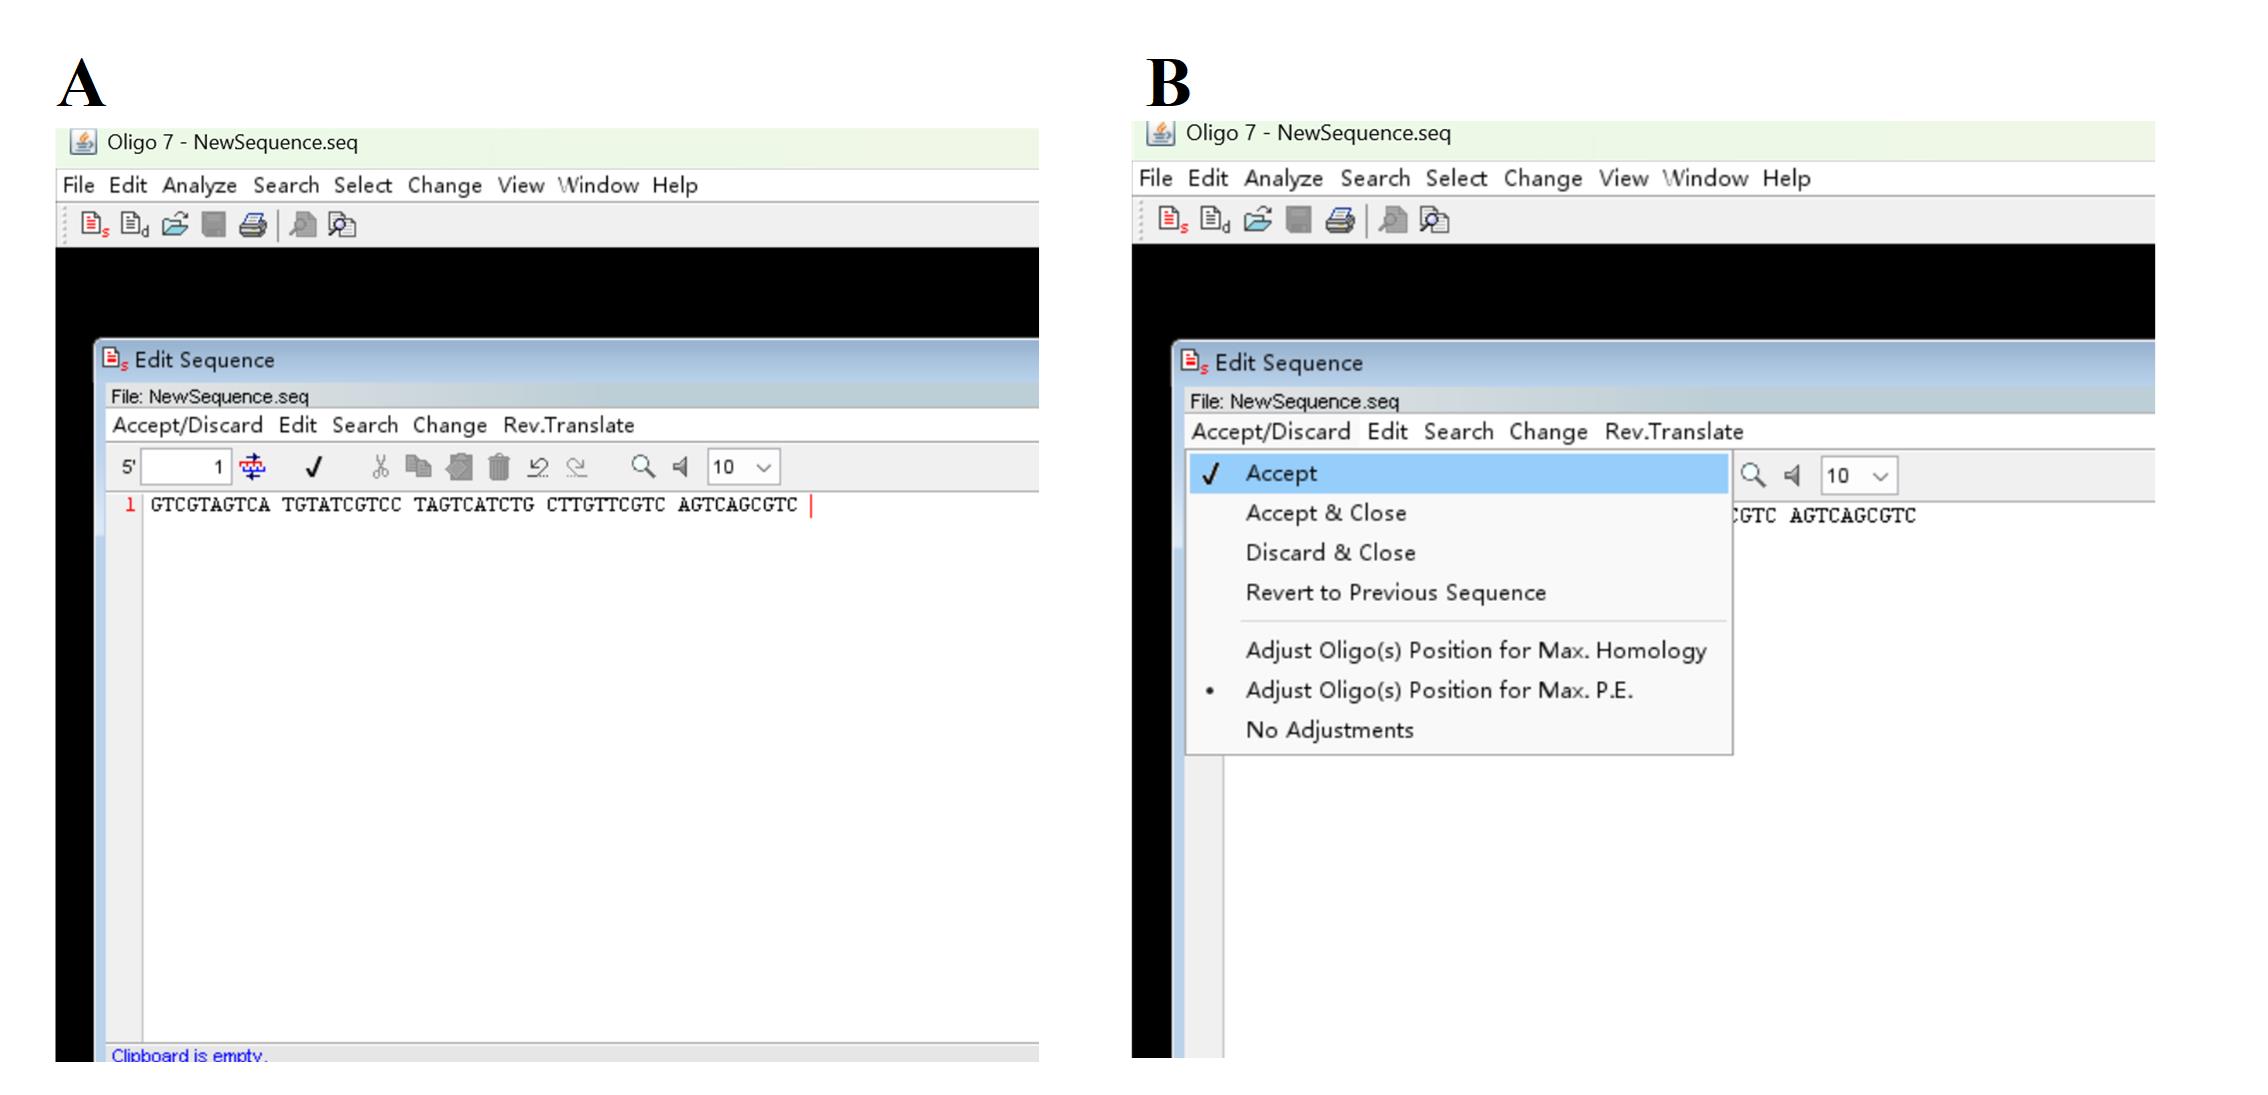Choose the No Adjustments option
The height and width of the screenshot is (1095, 2268).
coord(1329,731)
